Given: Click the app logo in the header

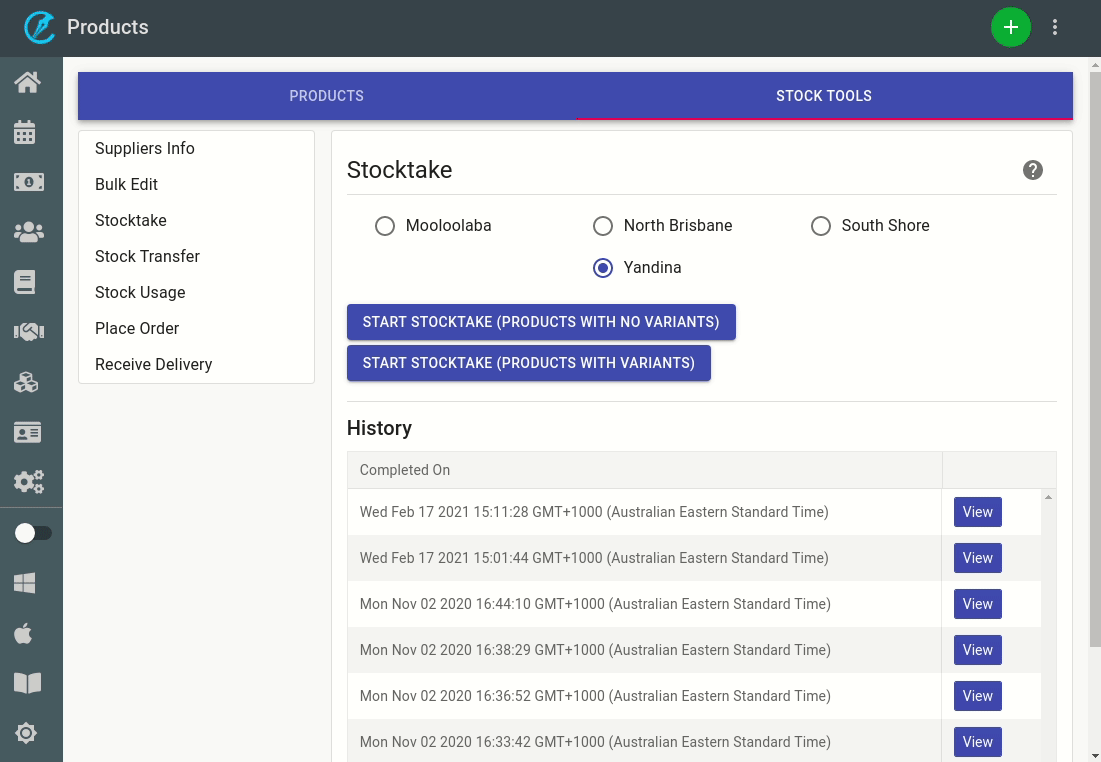Looking at the screenshot, I should point(39,27).
